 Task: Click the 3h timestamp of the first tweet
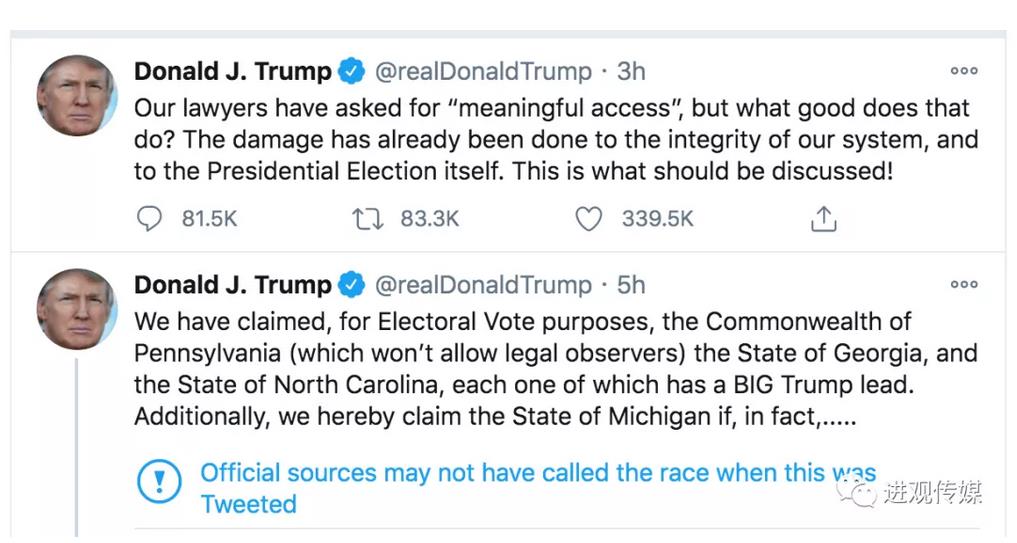(630, 71)
